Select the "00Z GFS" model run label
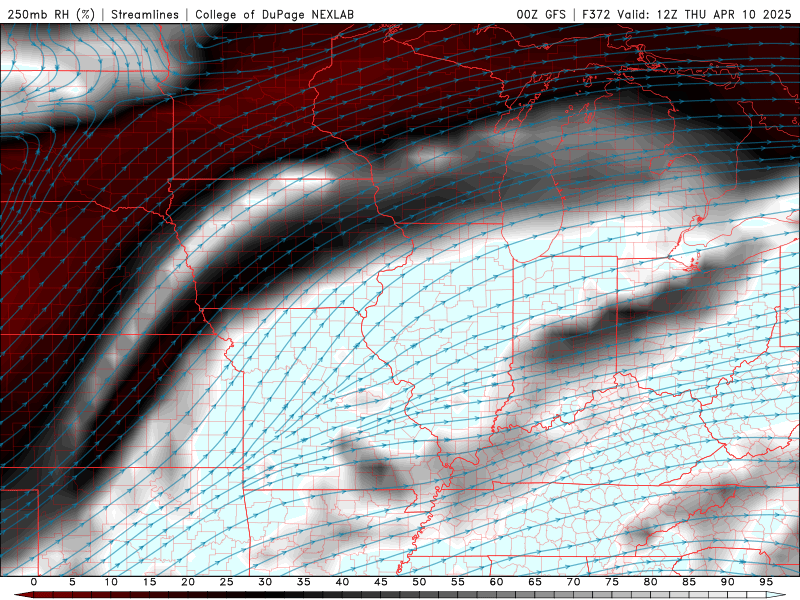 tap(541, 14)
